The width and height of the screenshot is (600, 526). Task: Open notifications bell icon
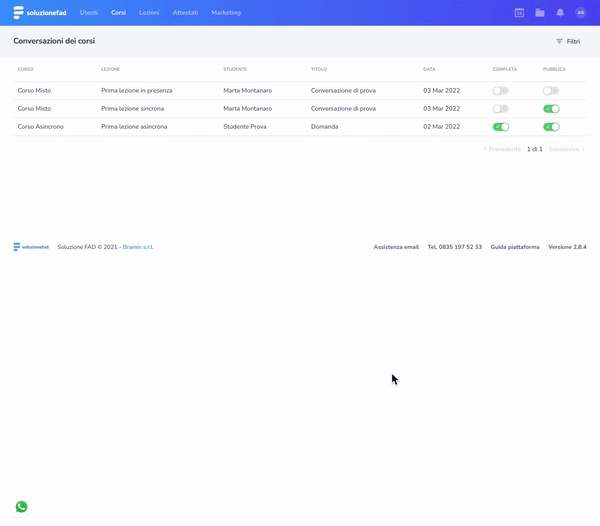click(560, 13)
